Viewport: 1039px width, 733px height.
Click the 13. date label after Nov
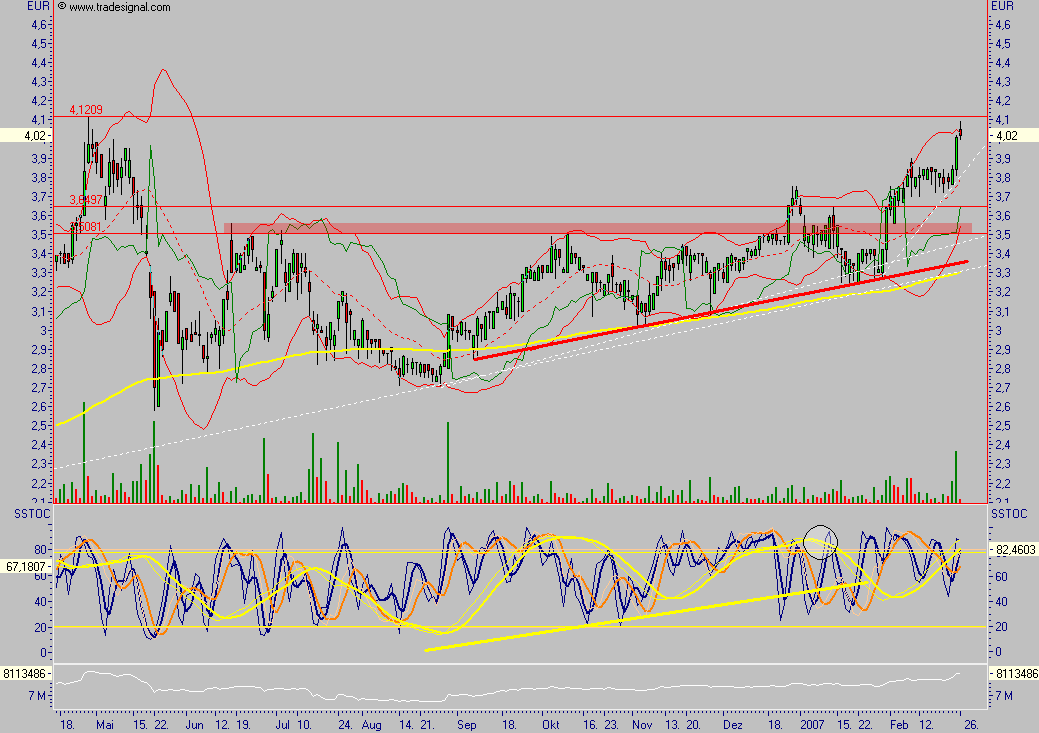coord(673,724)
